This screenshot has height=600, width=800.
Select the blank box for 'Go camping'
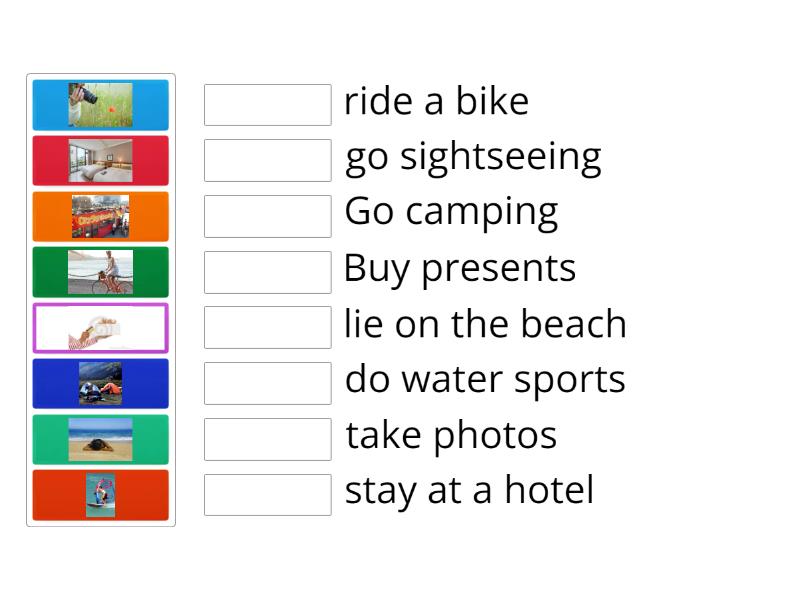click(267, 216)
